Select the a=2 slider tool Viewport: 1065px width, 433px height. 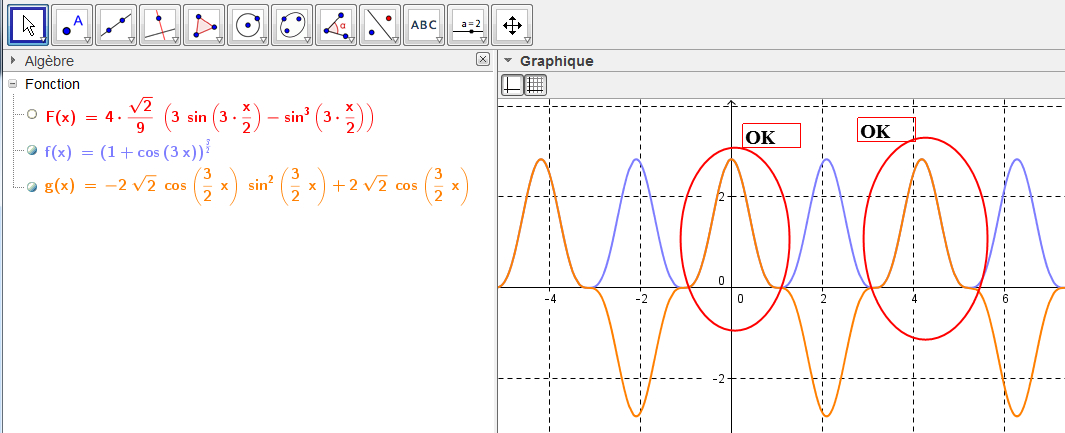pyautogui.click(x=468, y=25)
